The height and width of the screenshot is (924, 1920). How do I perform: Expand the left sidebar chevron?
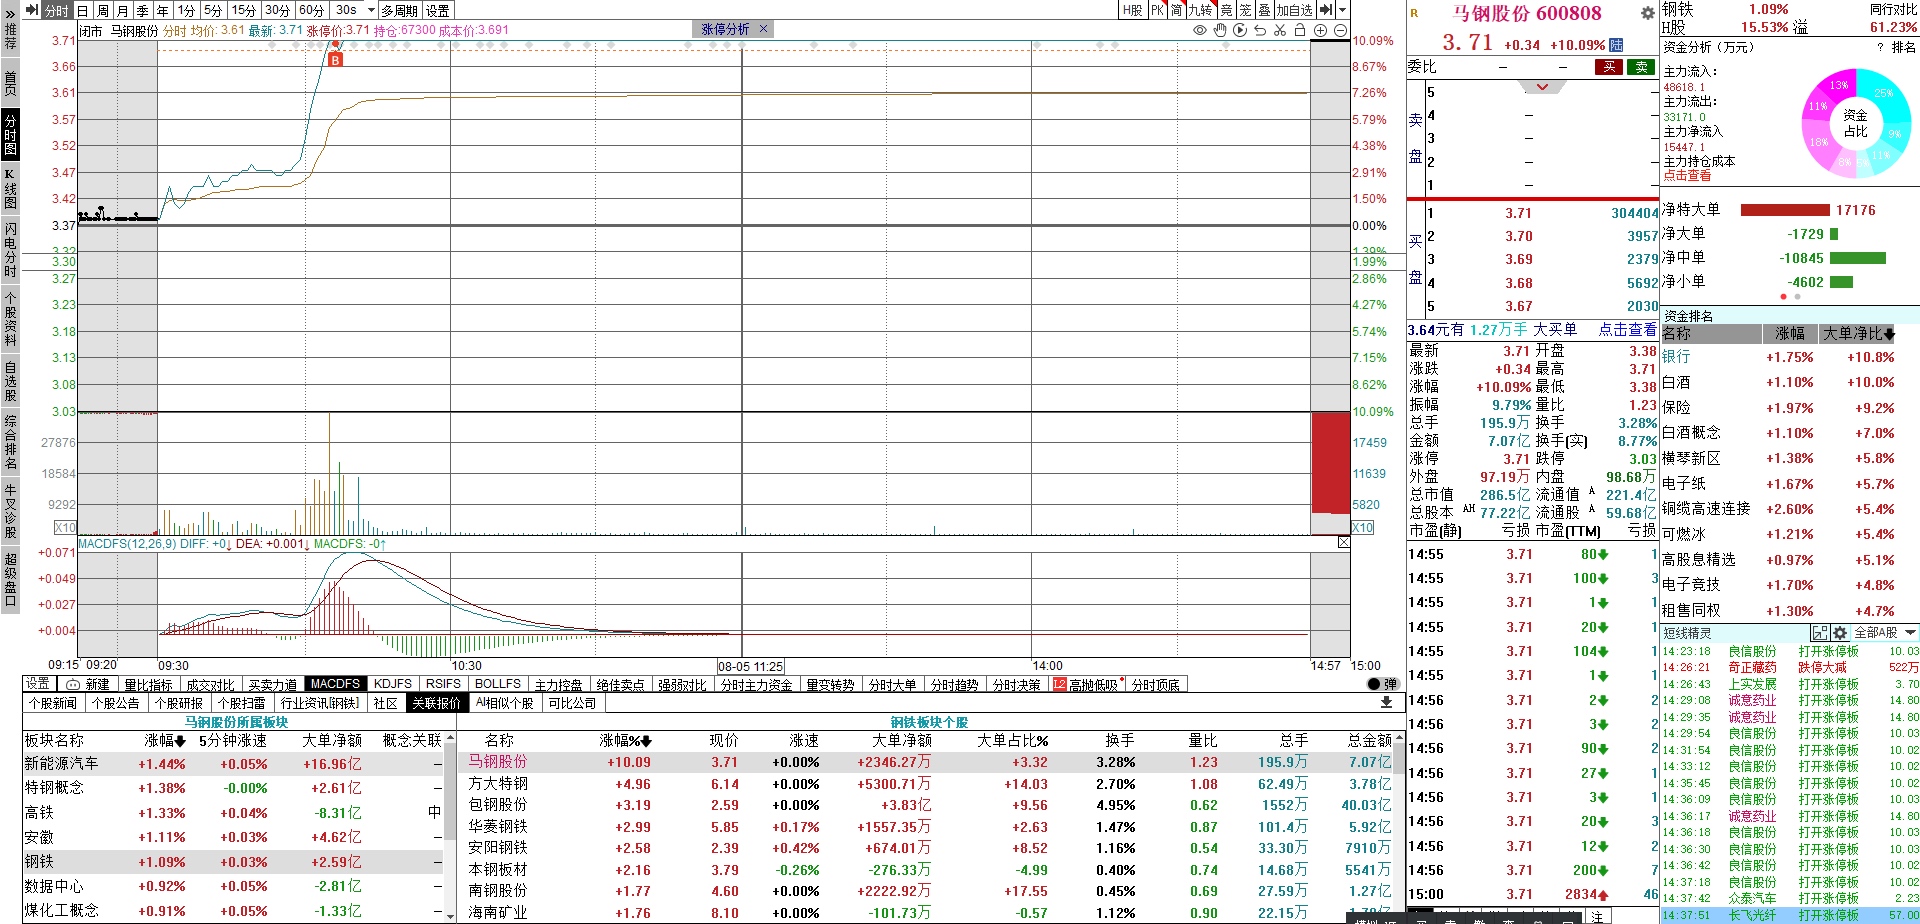pos(9,13)
